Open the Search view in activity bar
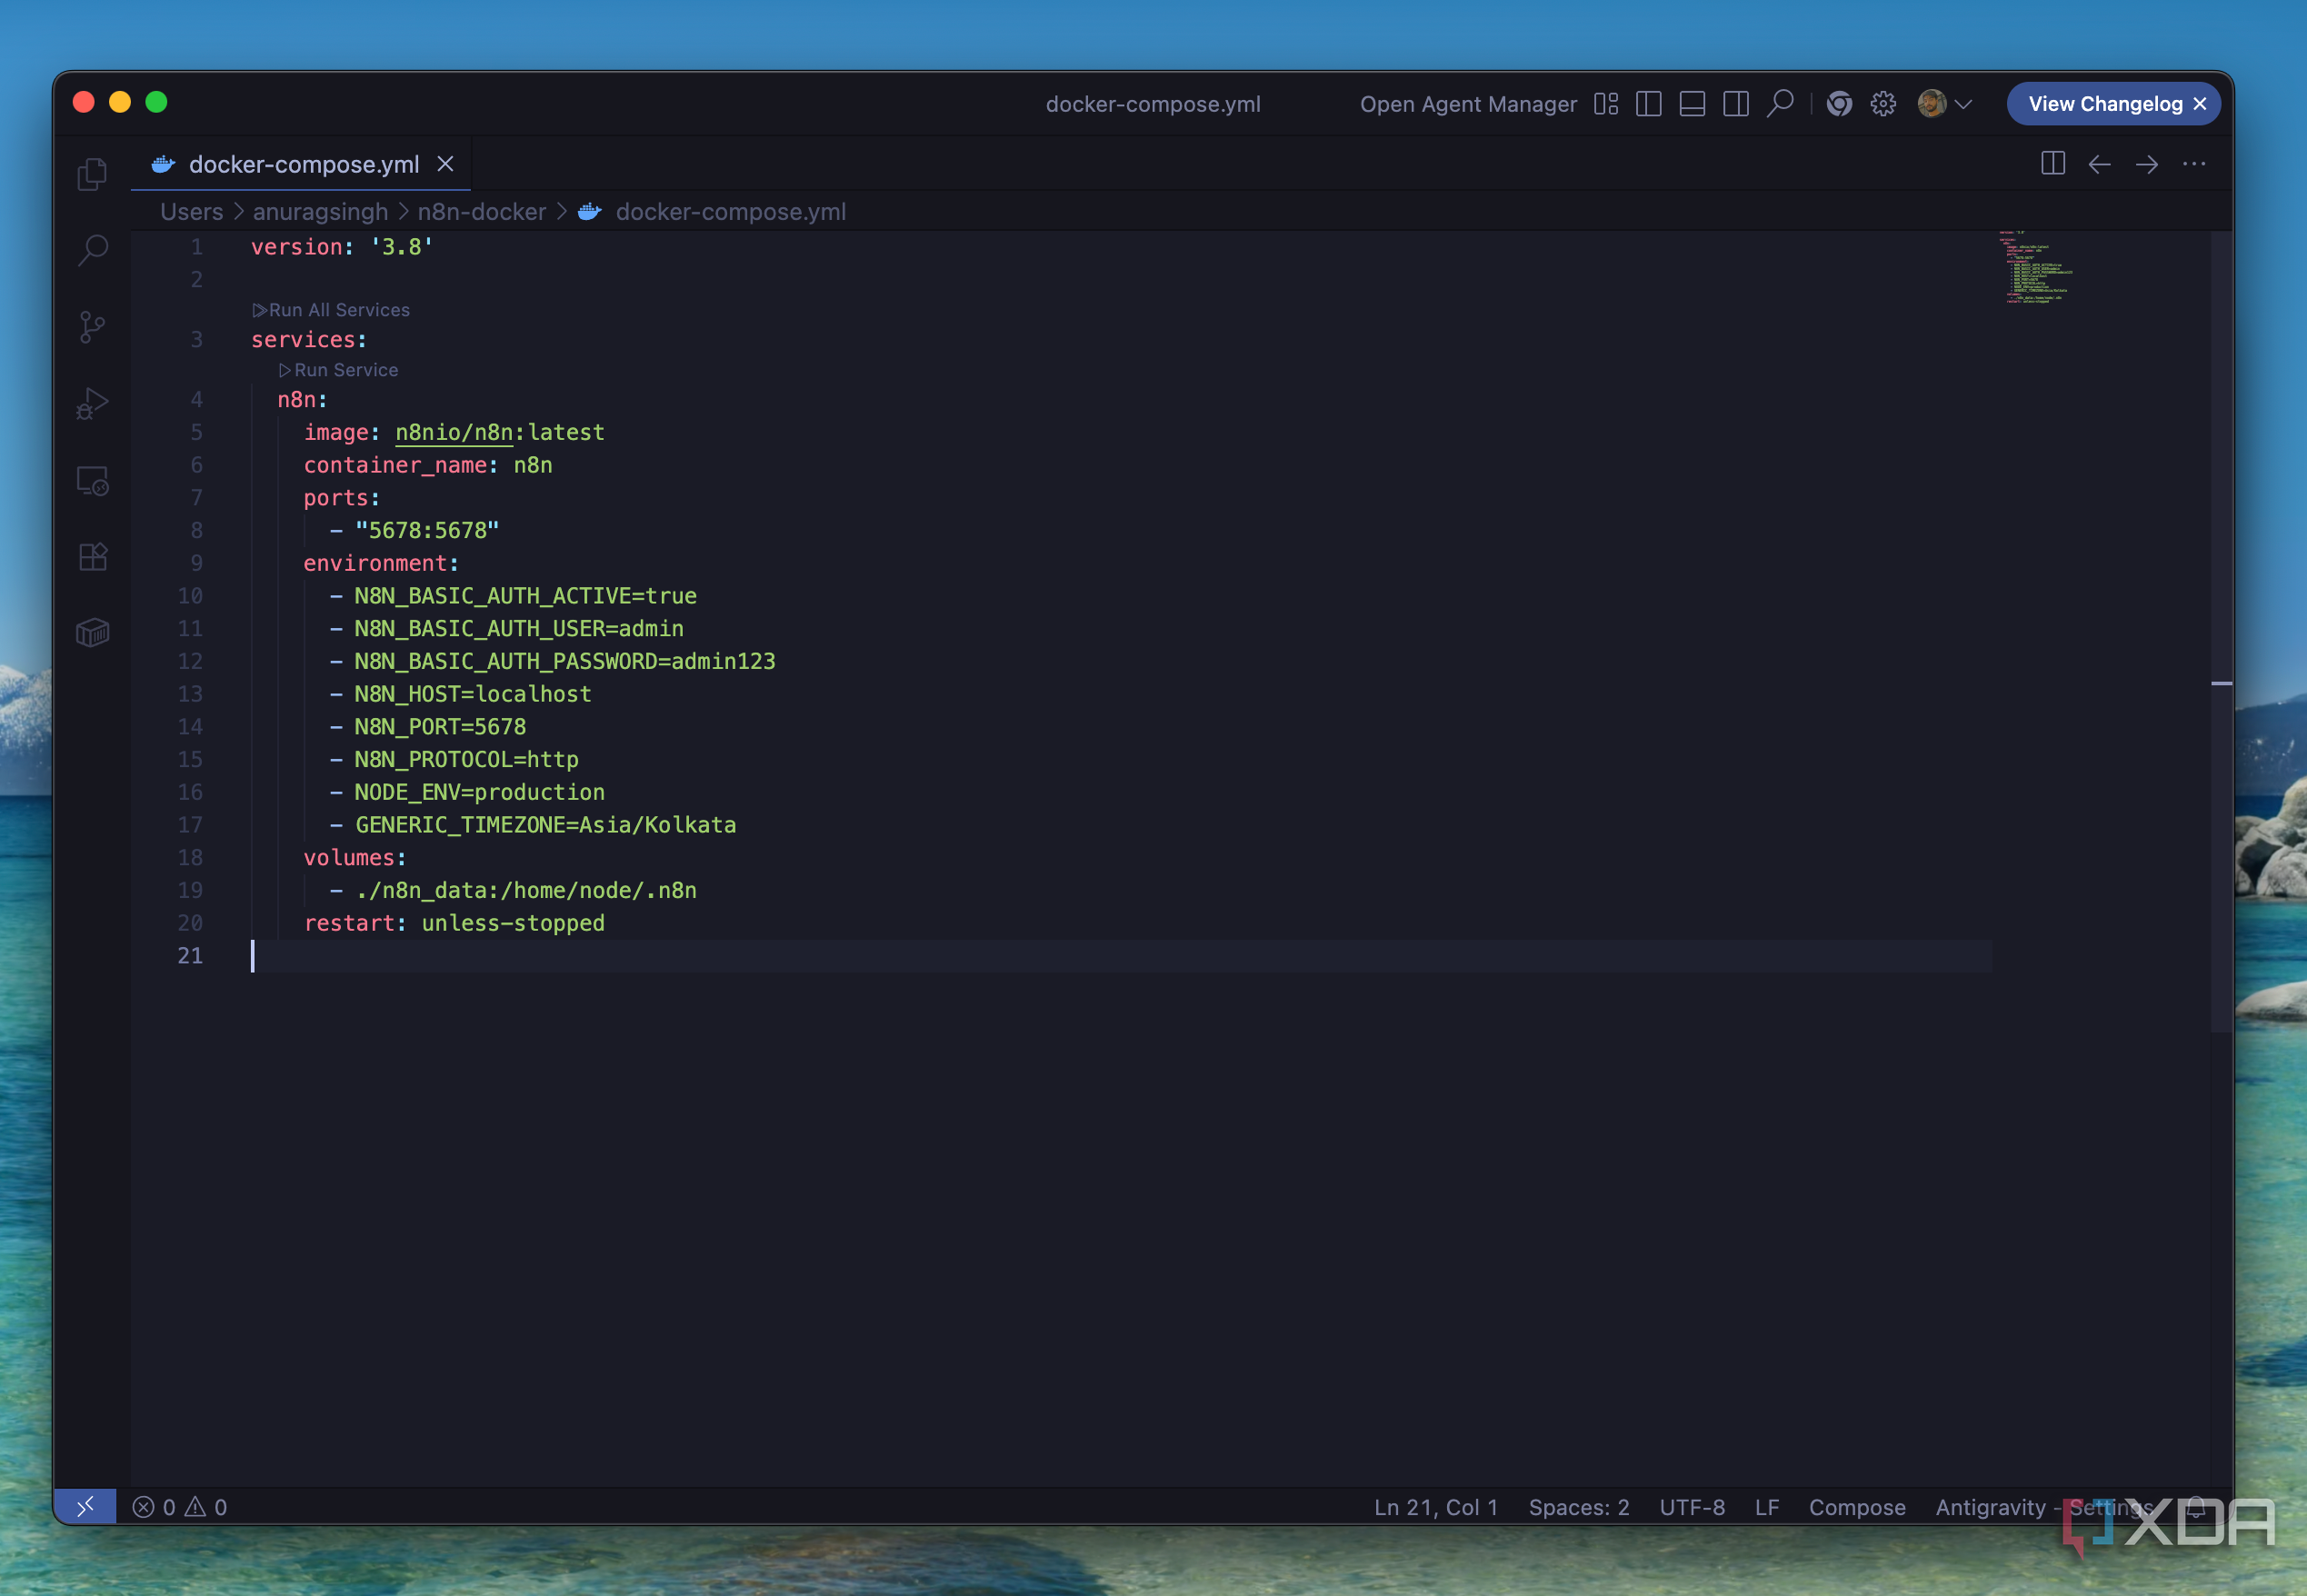2307x1596 pixels. 92,250
